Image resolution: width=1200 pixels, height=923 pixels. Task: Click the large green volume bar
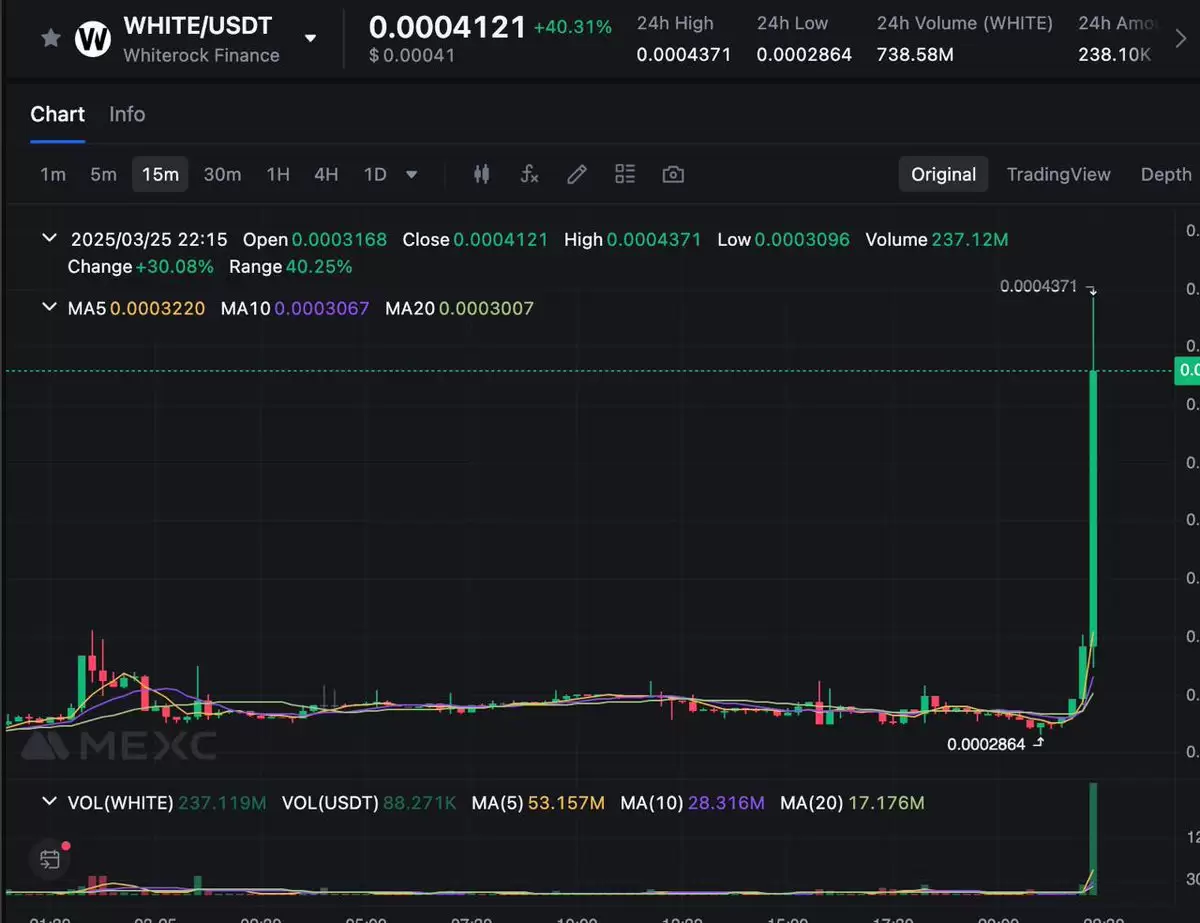1093,838
